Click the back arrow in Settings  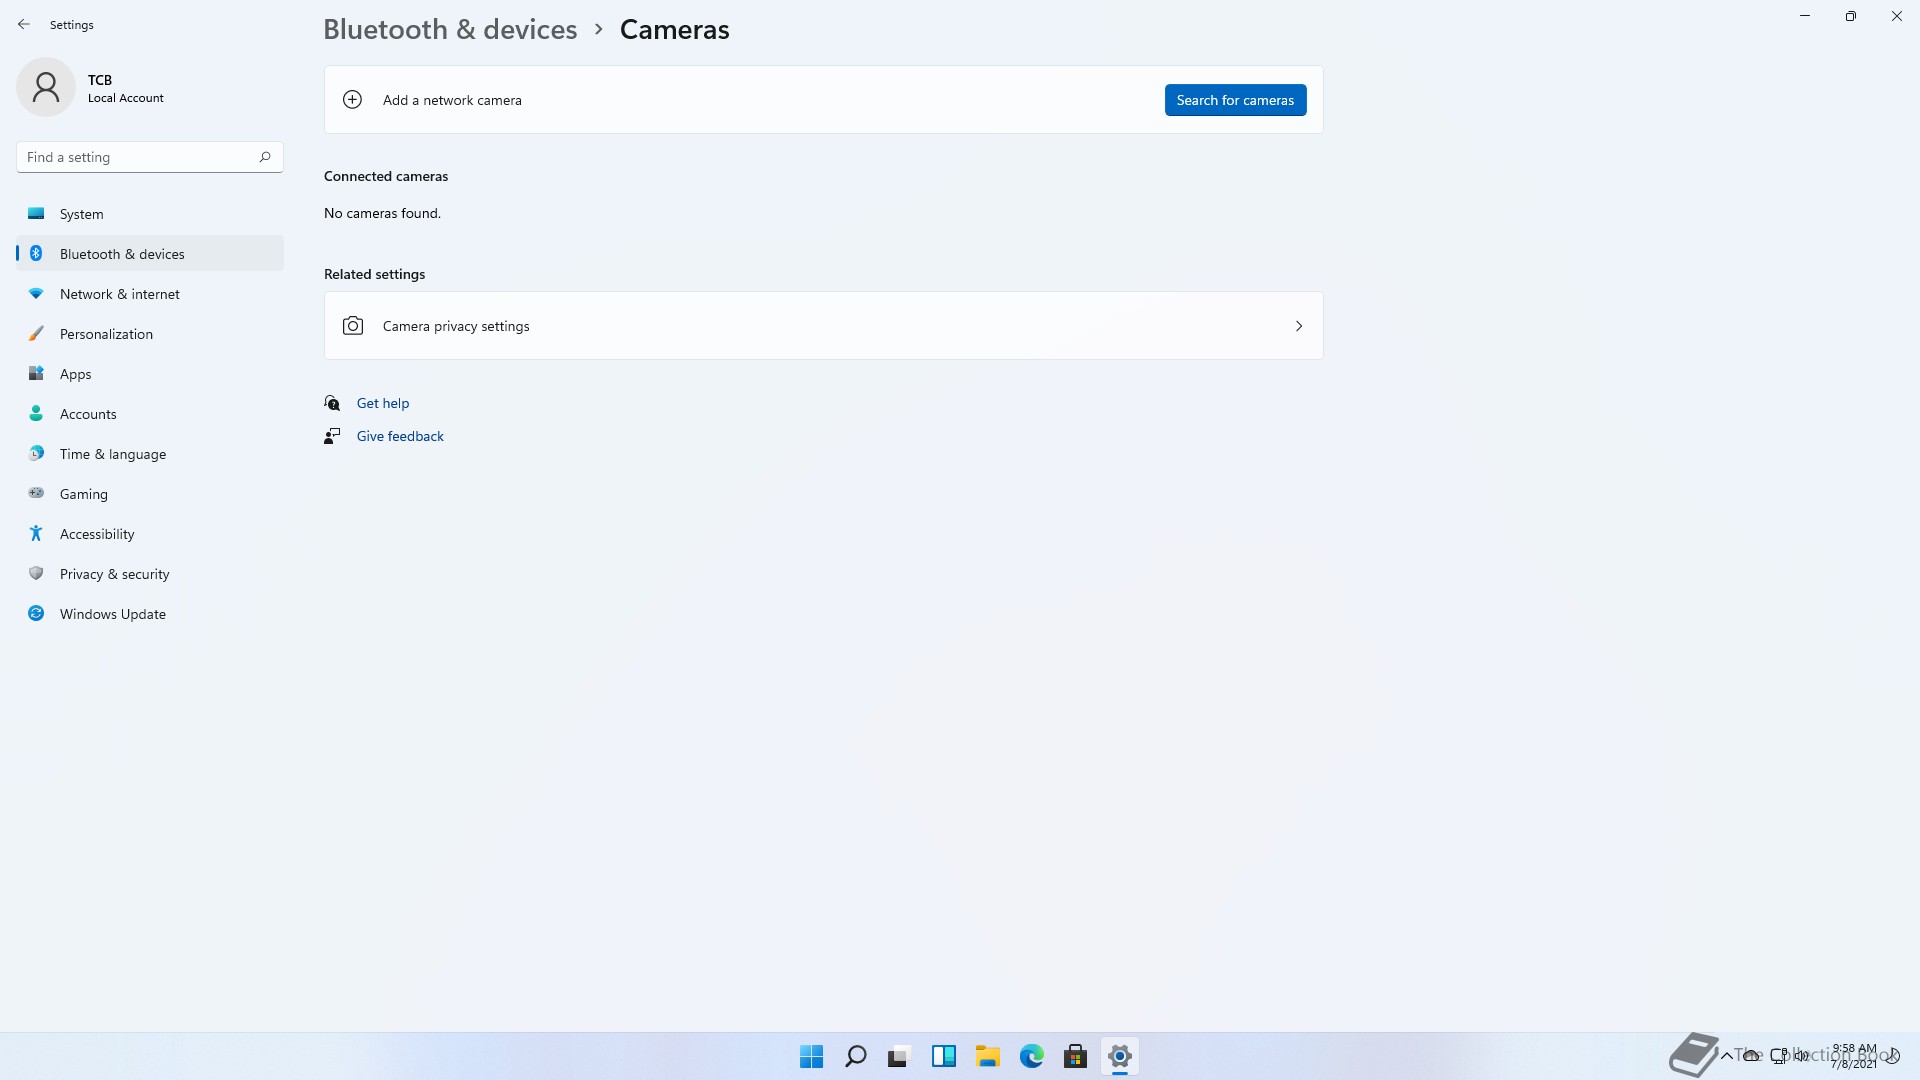[x=24, y=24]
